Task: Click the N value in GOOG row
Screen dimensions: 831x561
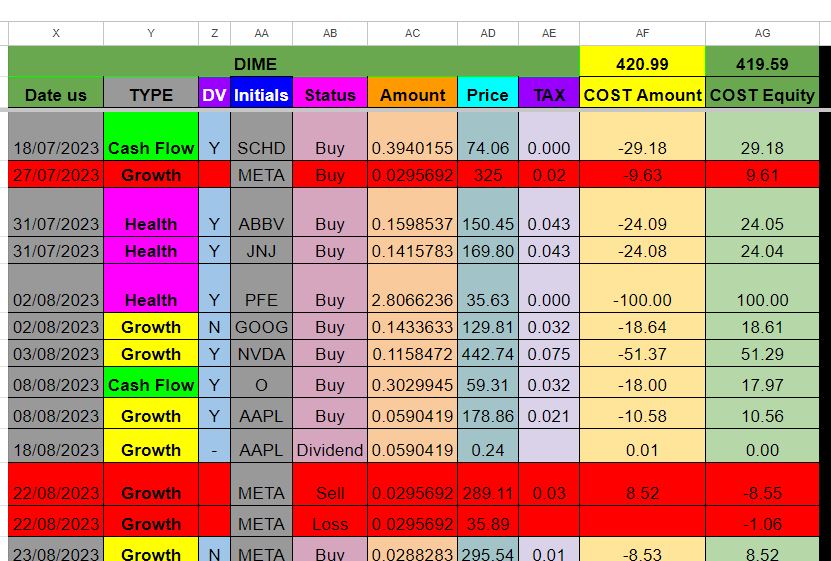Action: 214,326
